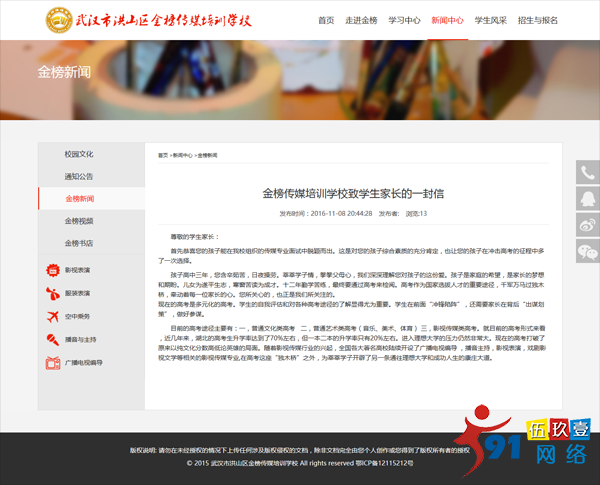The height and width of the screenshot is (485, 600).
Task: Go to 走进金榜 in top navigation
Action: tap(361, 20)
